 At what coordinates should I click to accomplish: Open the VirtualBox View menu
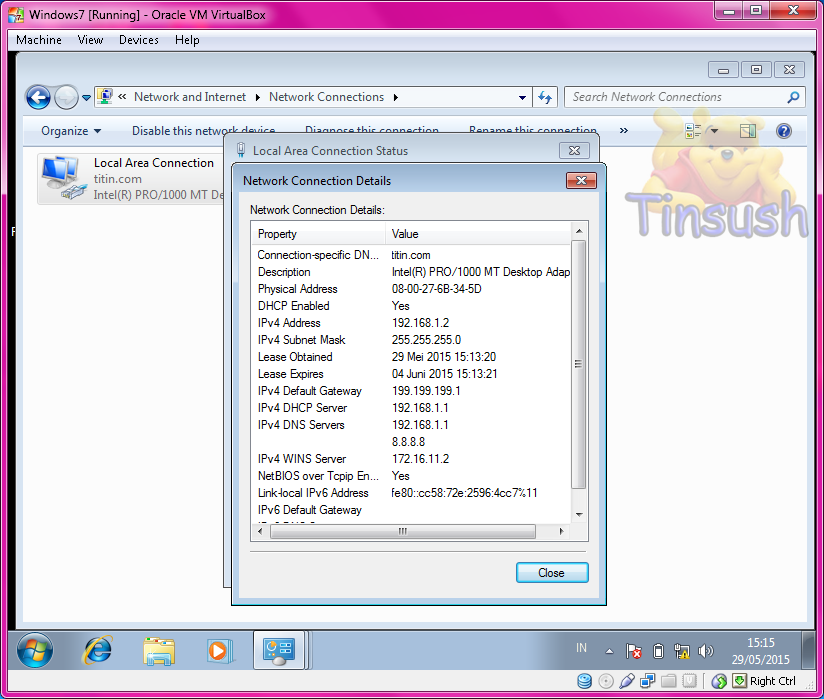(x=90, y=40)
